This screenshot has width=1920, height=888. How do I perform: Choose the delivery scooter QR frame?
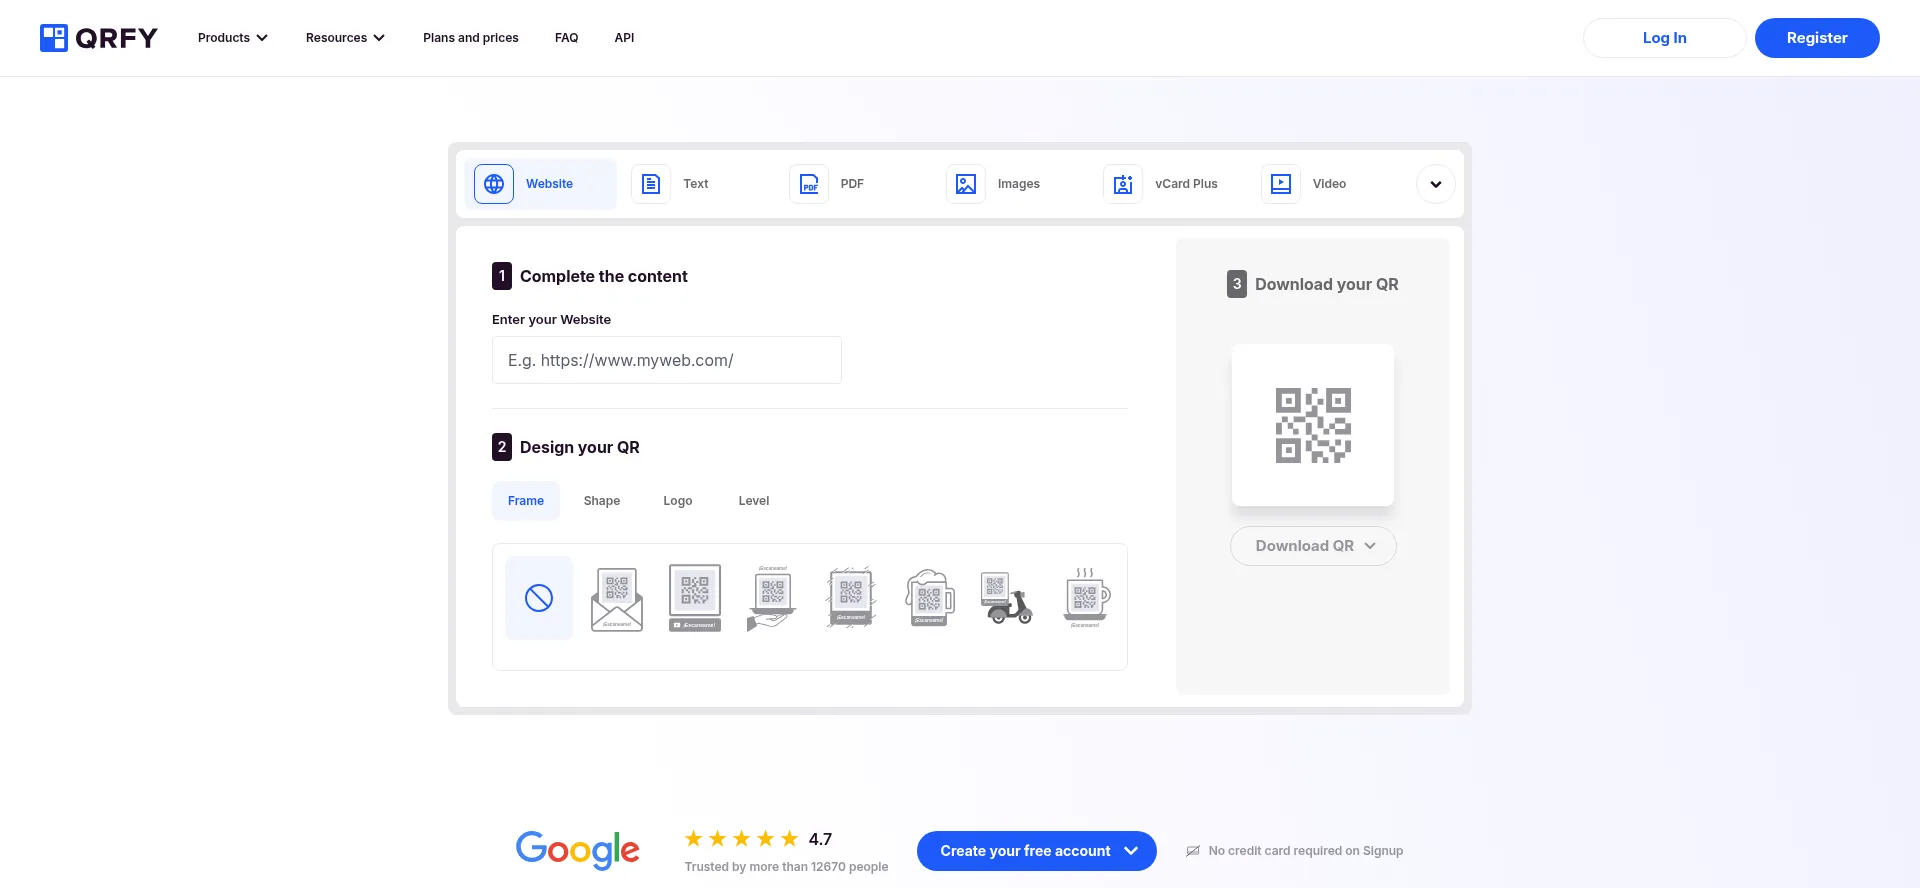[1007, 598]
